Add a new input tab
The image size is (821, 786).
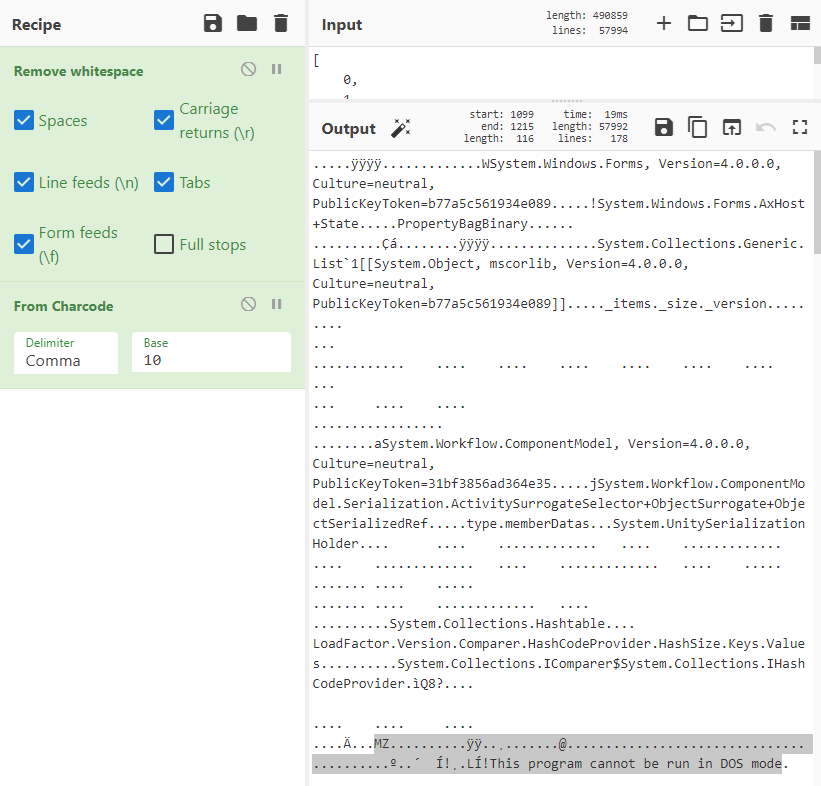point(664,24)
